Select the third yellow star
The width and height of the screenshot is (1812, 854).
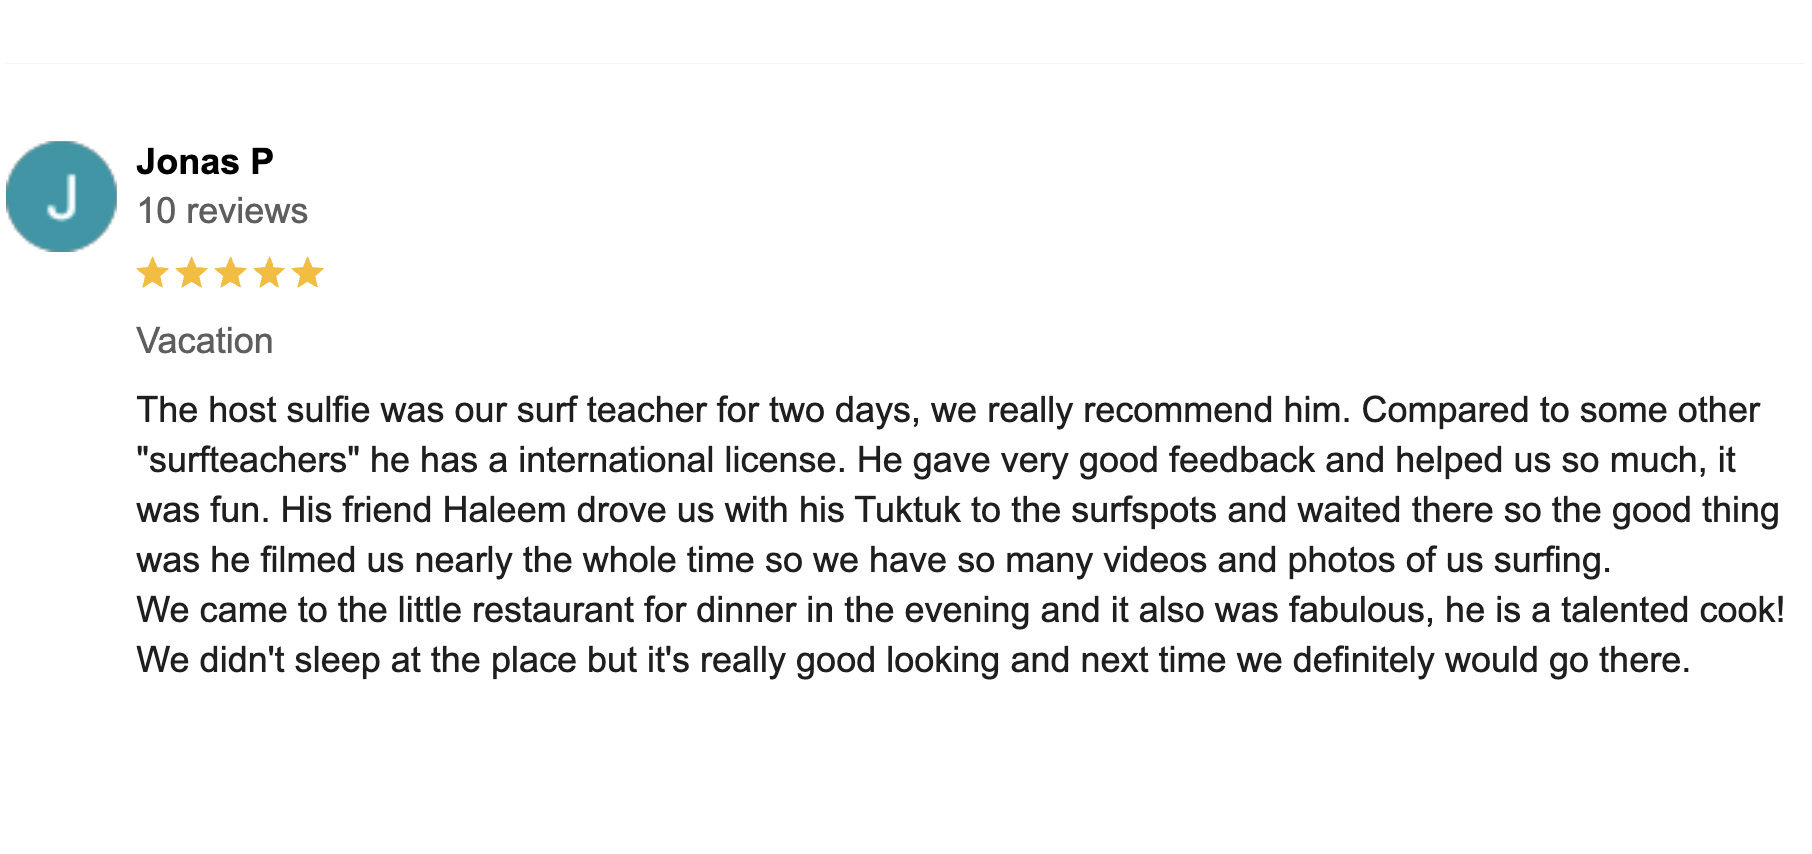coord(231,273)
